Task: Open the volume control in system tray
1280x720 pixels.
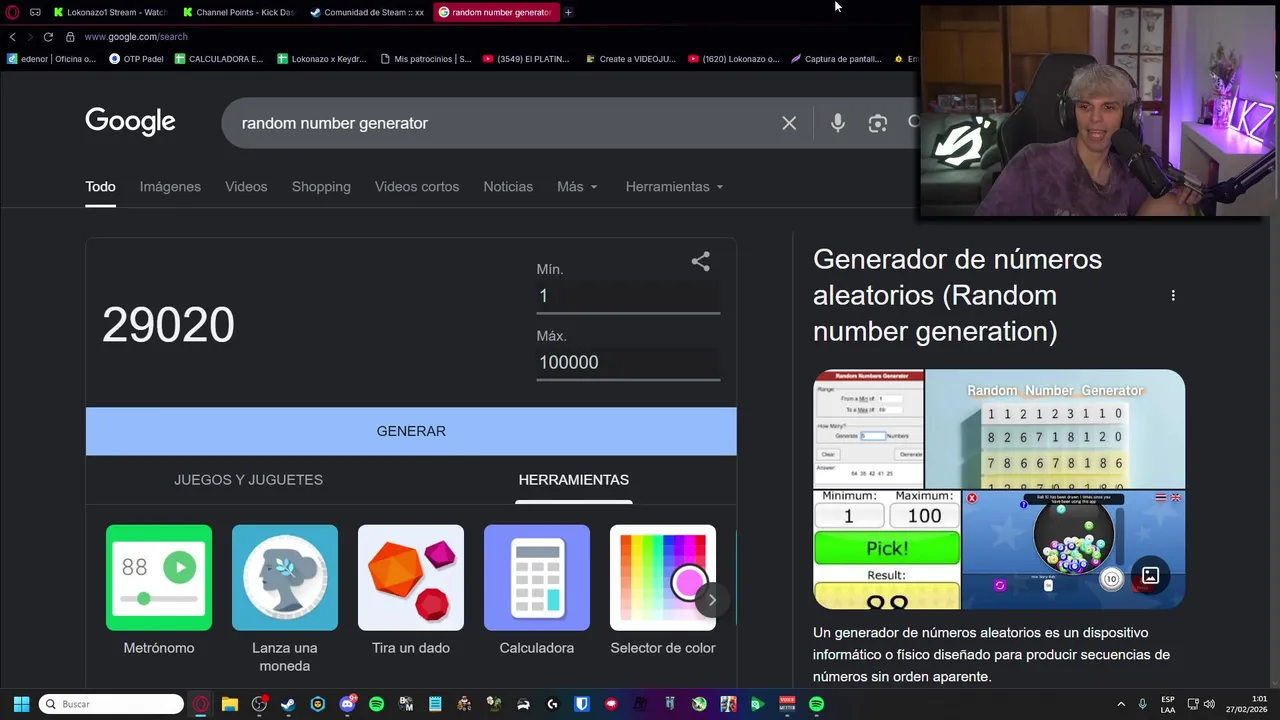Action: point(1208,704)
